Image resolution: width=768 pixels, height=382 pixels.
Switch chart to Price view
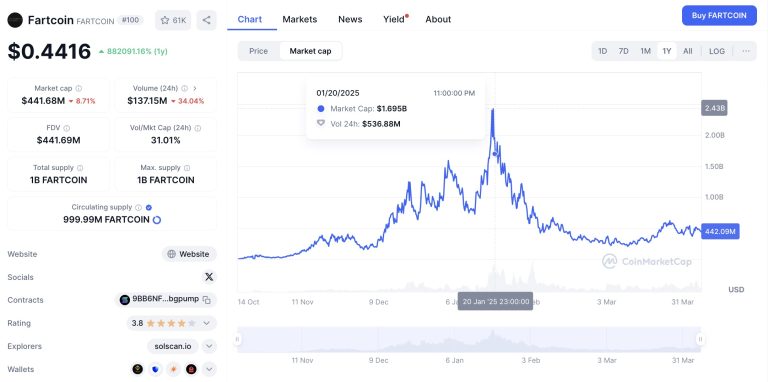(259, 51)
